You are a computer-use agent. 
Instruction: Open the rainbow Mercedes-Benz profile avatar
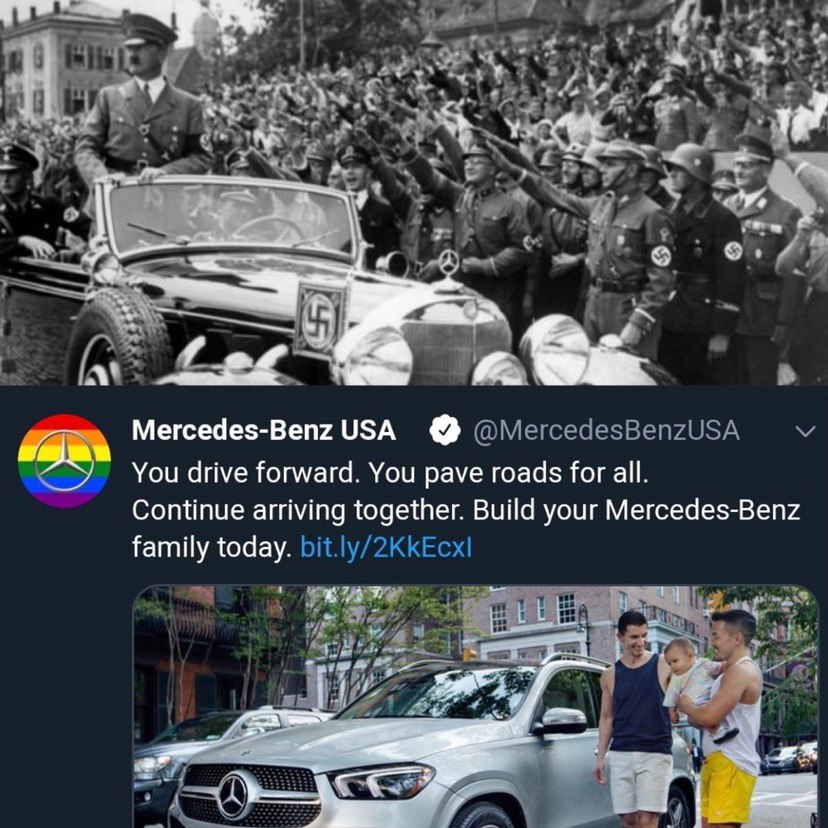point(64,461)
